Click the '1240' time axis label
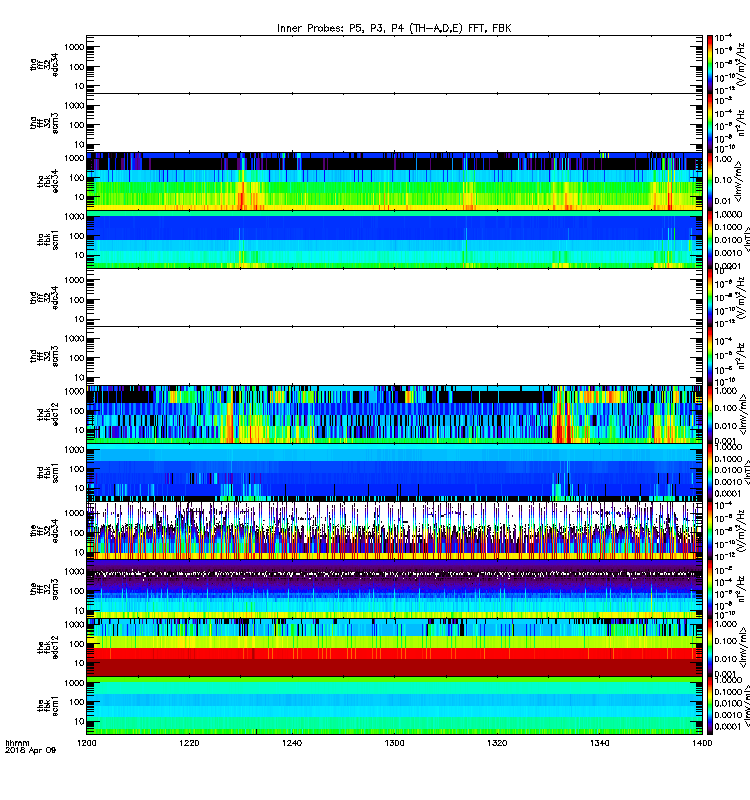750x800 pixels. tap(292, 743)
